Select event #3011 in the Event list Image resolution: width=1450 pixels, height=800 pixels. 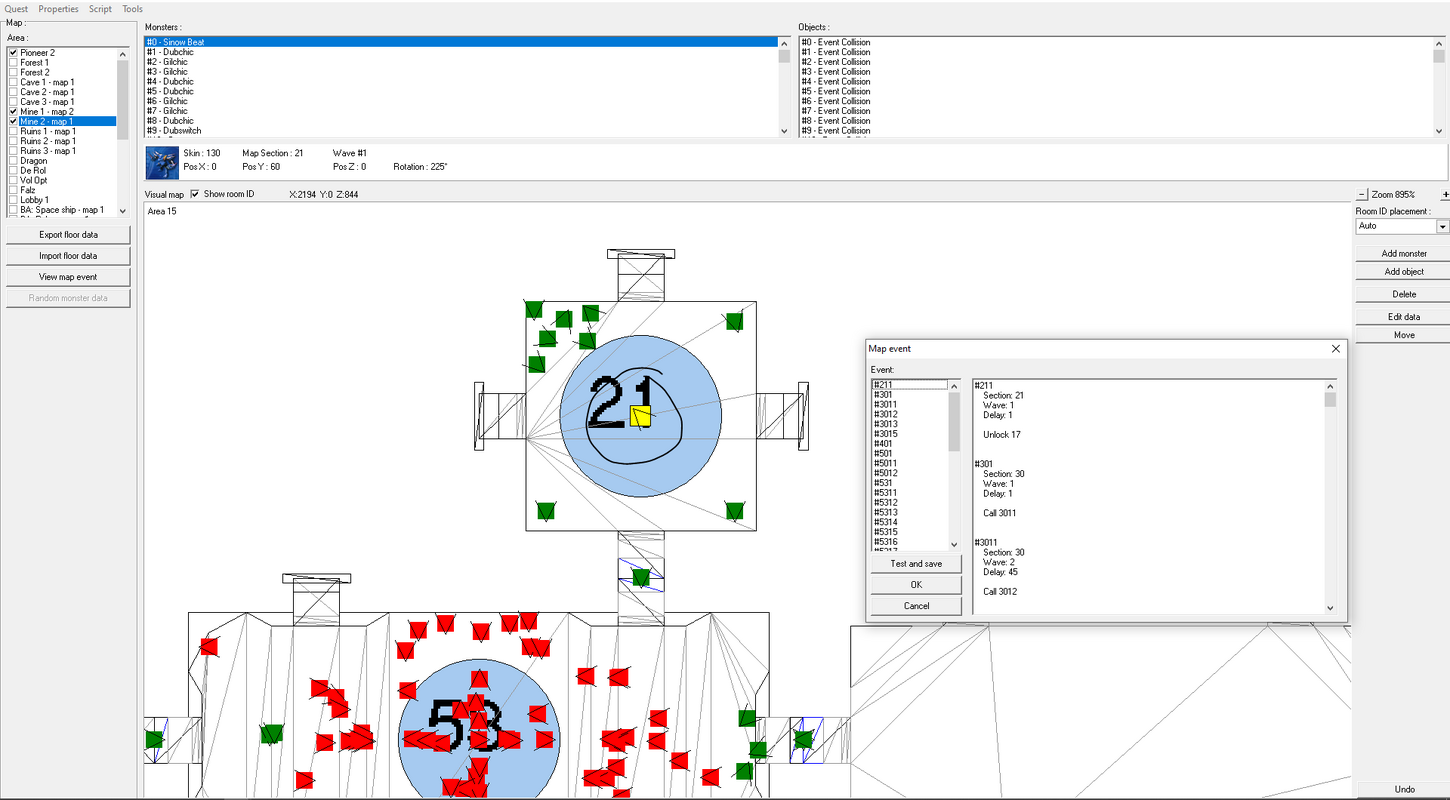pyautogui.click(x=885, y=404)
